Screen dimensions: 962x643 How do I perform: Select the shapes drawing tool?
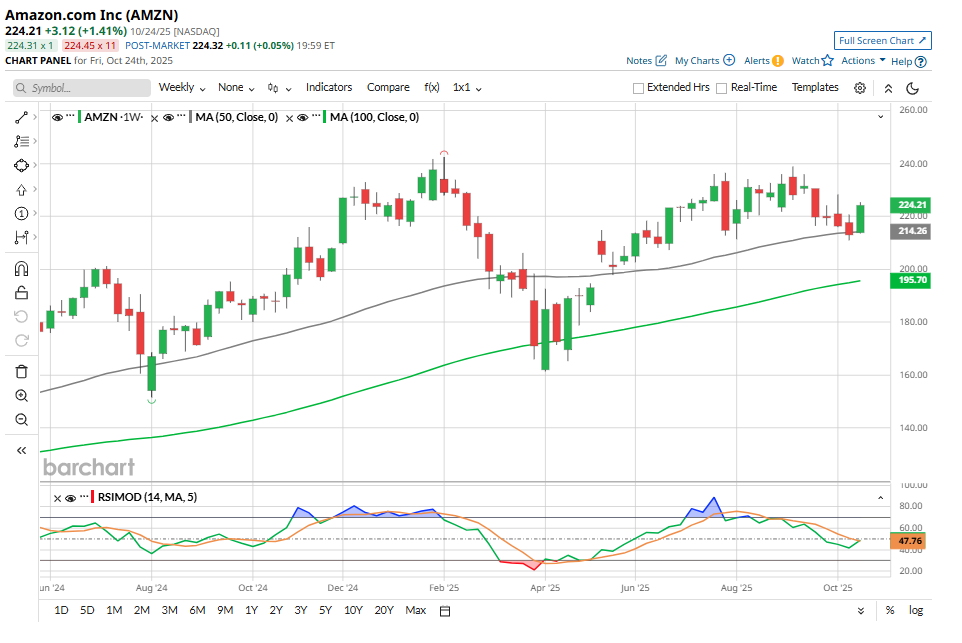(x=21, y=166)
